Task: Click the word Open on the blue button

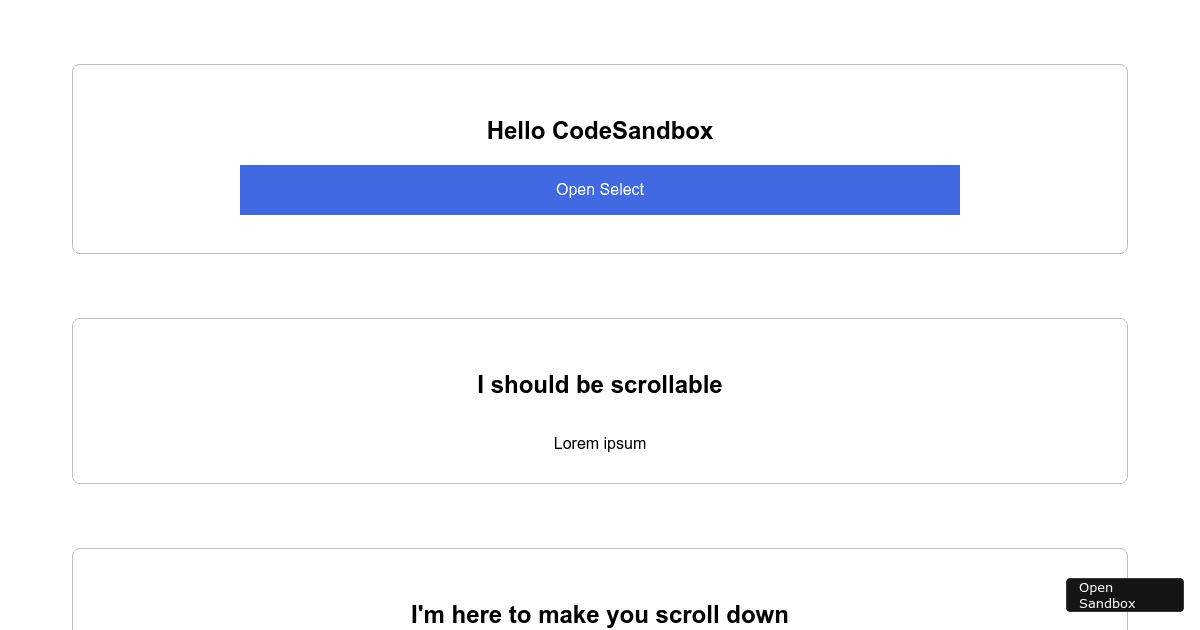Action: coord(575,190)
